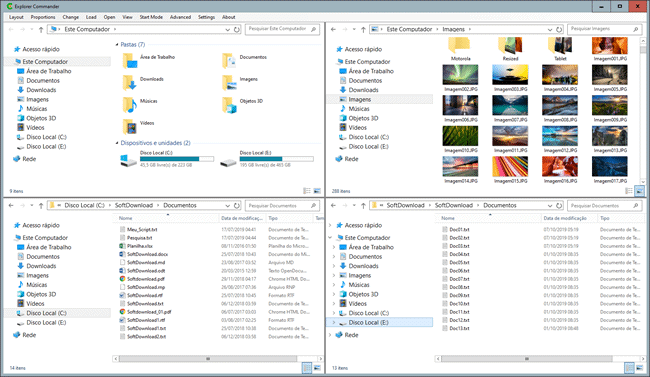Open the Settings menu
Screen dimensions: 650x377
pos(206,17)
